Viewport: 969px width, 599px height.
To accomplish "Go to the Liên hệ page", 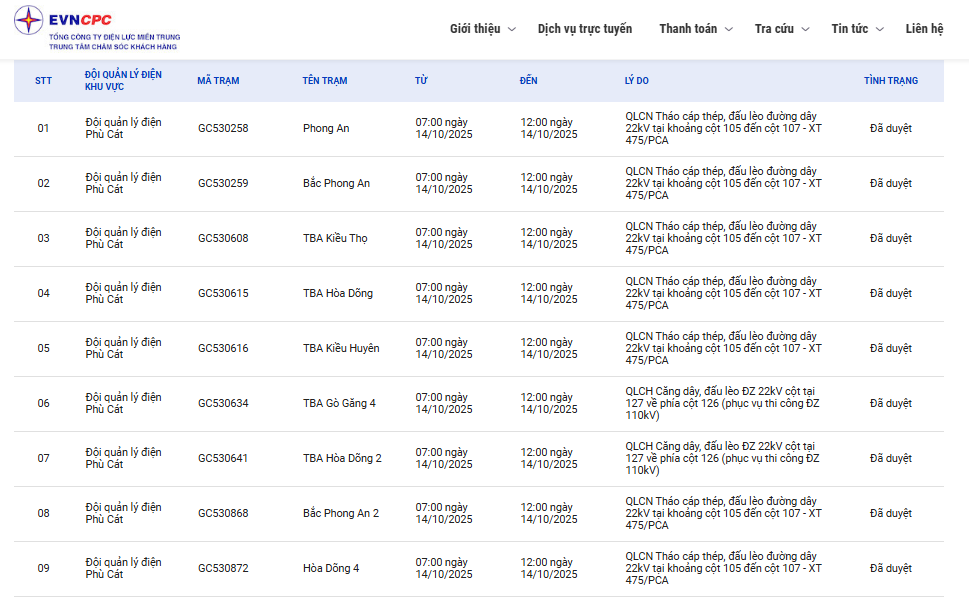I will pyautogui.click(x=924, y=29).
